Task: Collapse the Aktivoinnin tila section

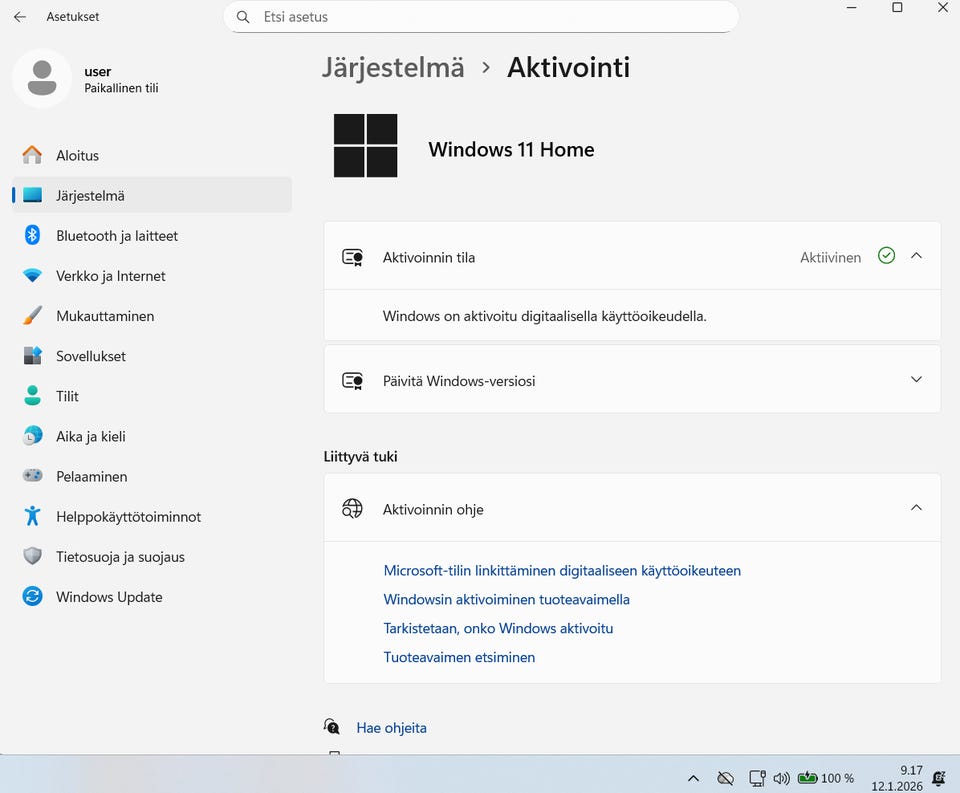Action: [x=916, y=256]
